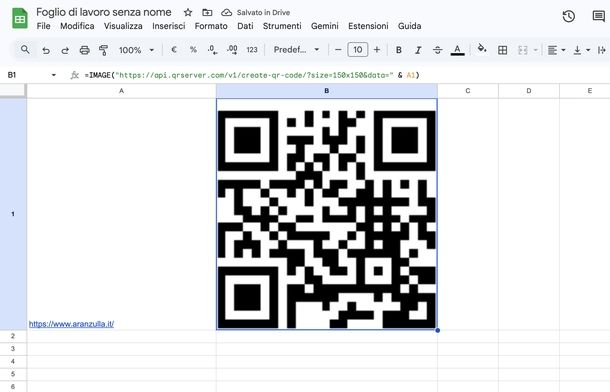The height and width of the screenshot is (392, 610).
Task: Toggle italic formatting
Action: [x=418, y=50]
